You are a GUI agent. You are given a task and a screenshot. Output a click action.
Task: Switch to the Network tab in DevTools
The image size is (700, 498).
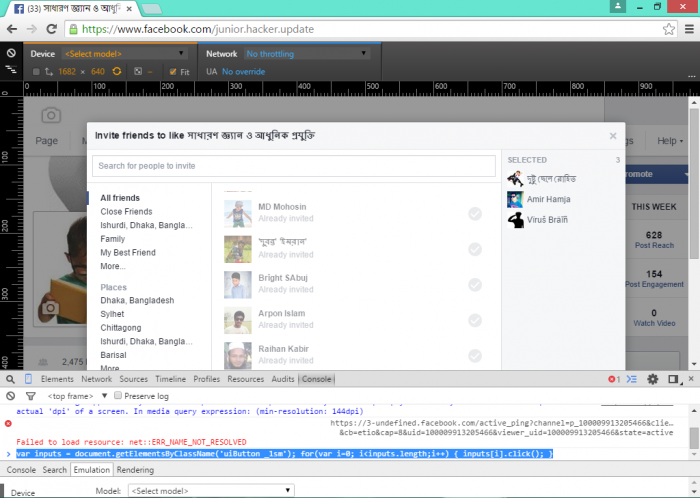[96, 379]
